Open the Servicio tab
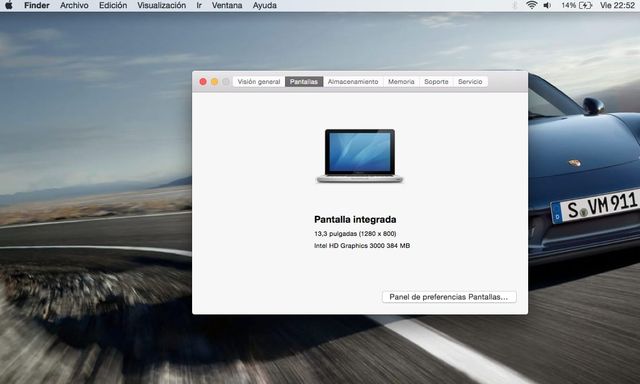This screenshot has height=384, width=640. (x=470, y=82)
